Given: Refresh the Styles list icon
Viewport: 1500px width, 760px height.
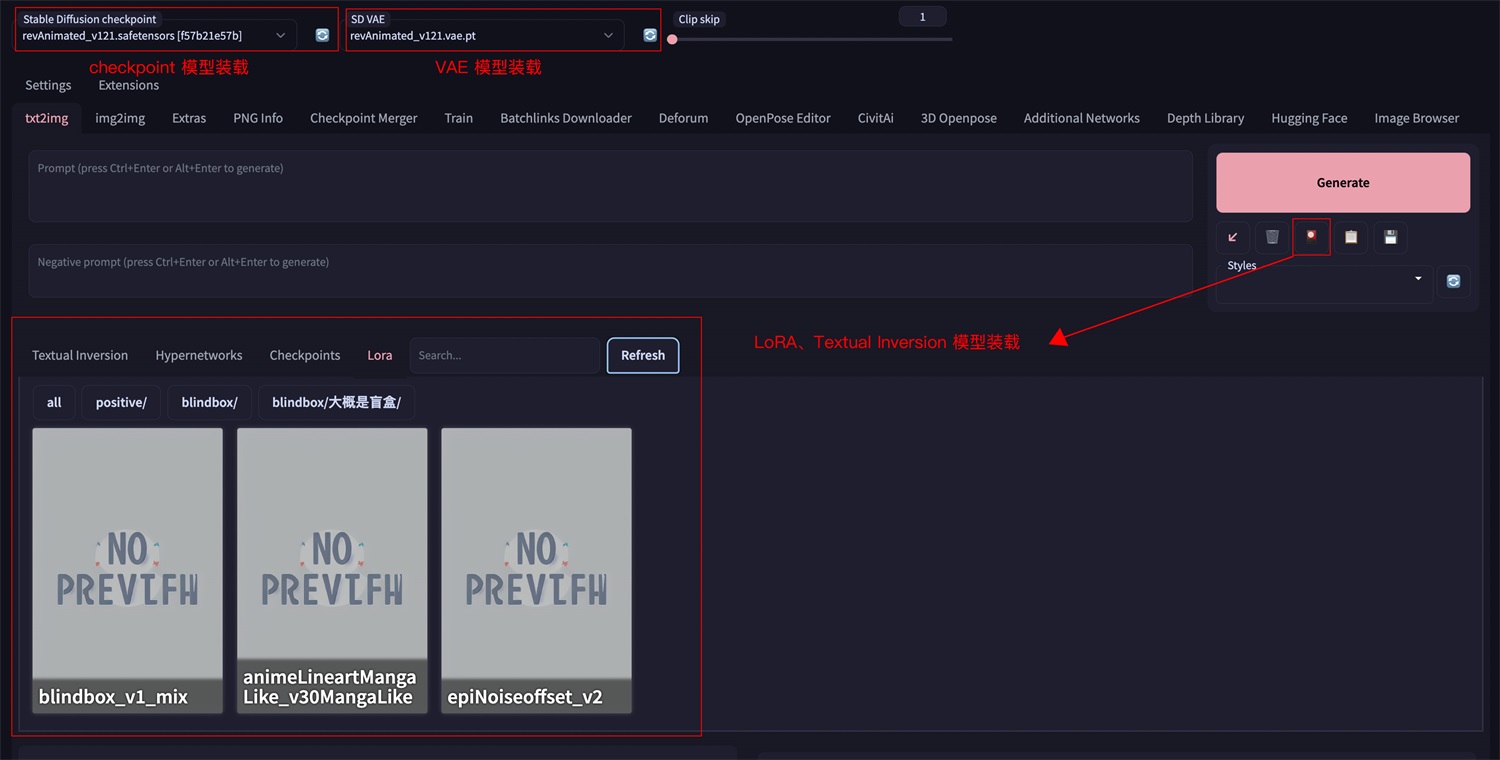Looking at the screenshot, I should tap(1453, 282).
